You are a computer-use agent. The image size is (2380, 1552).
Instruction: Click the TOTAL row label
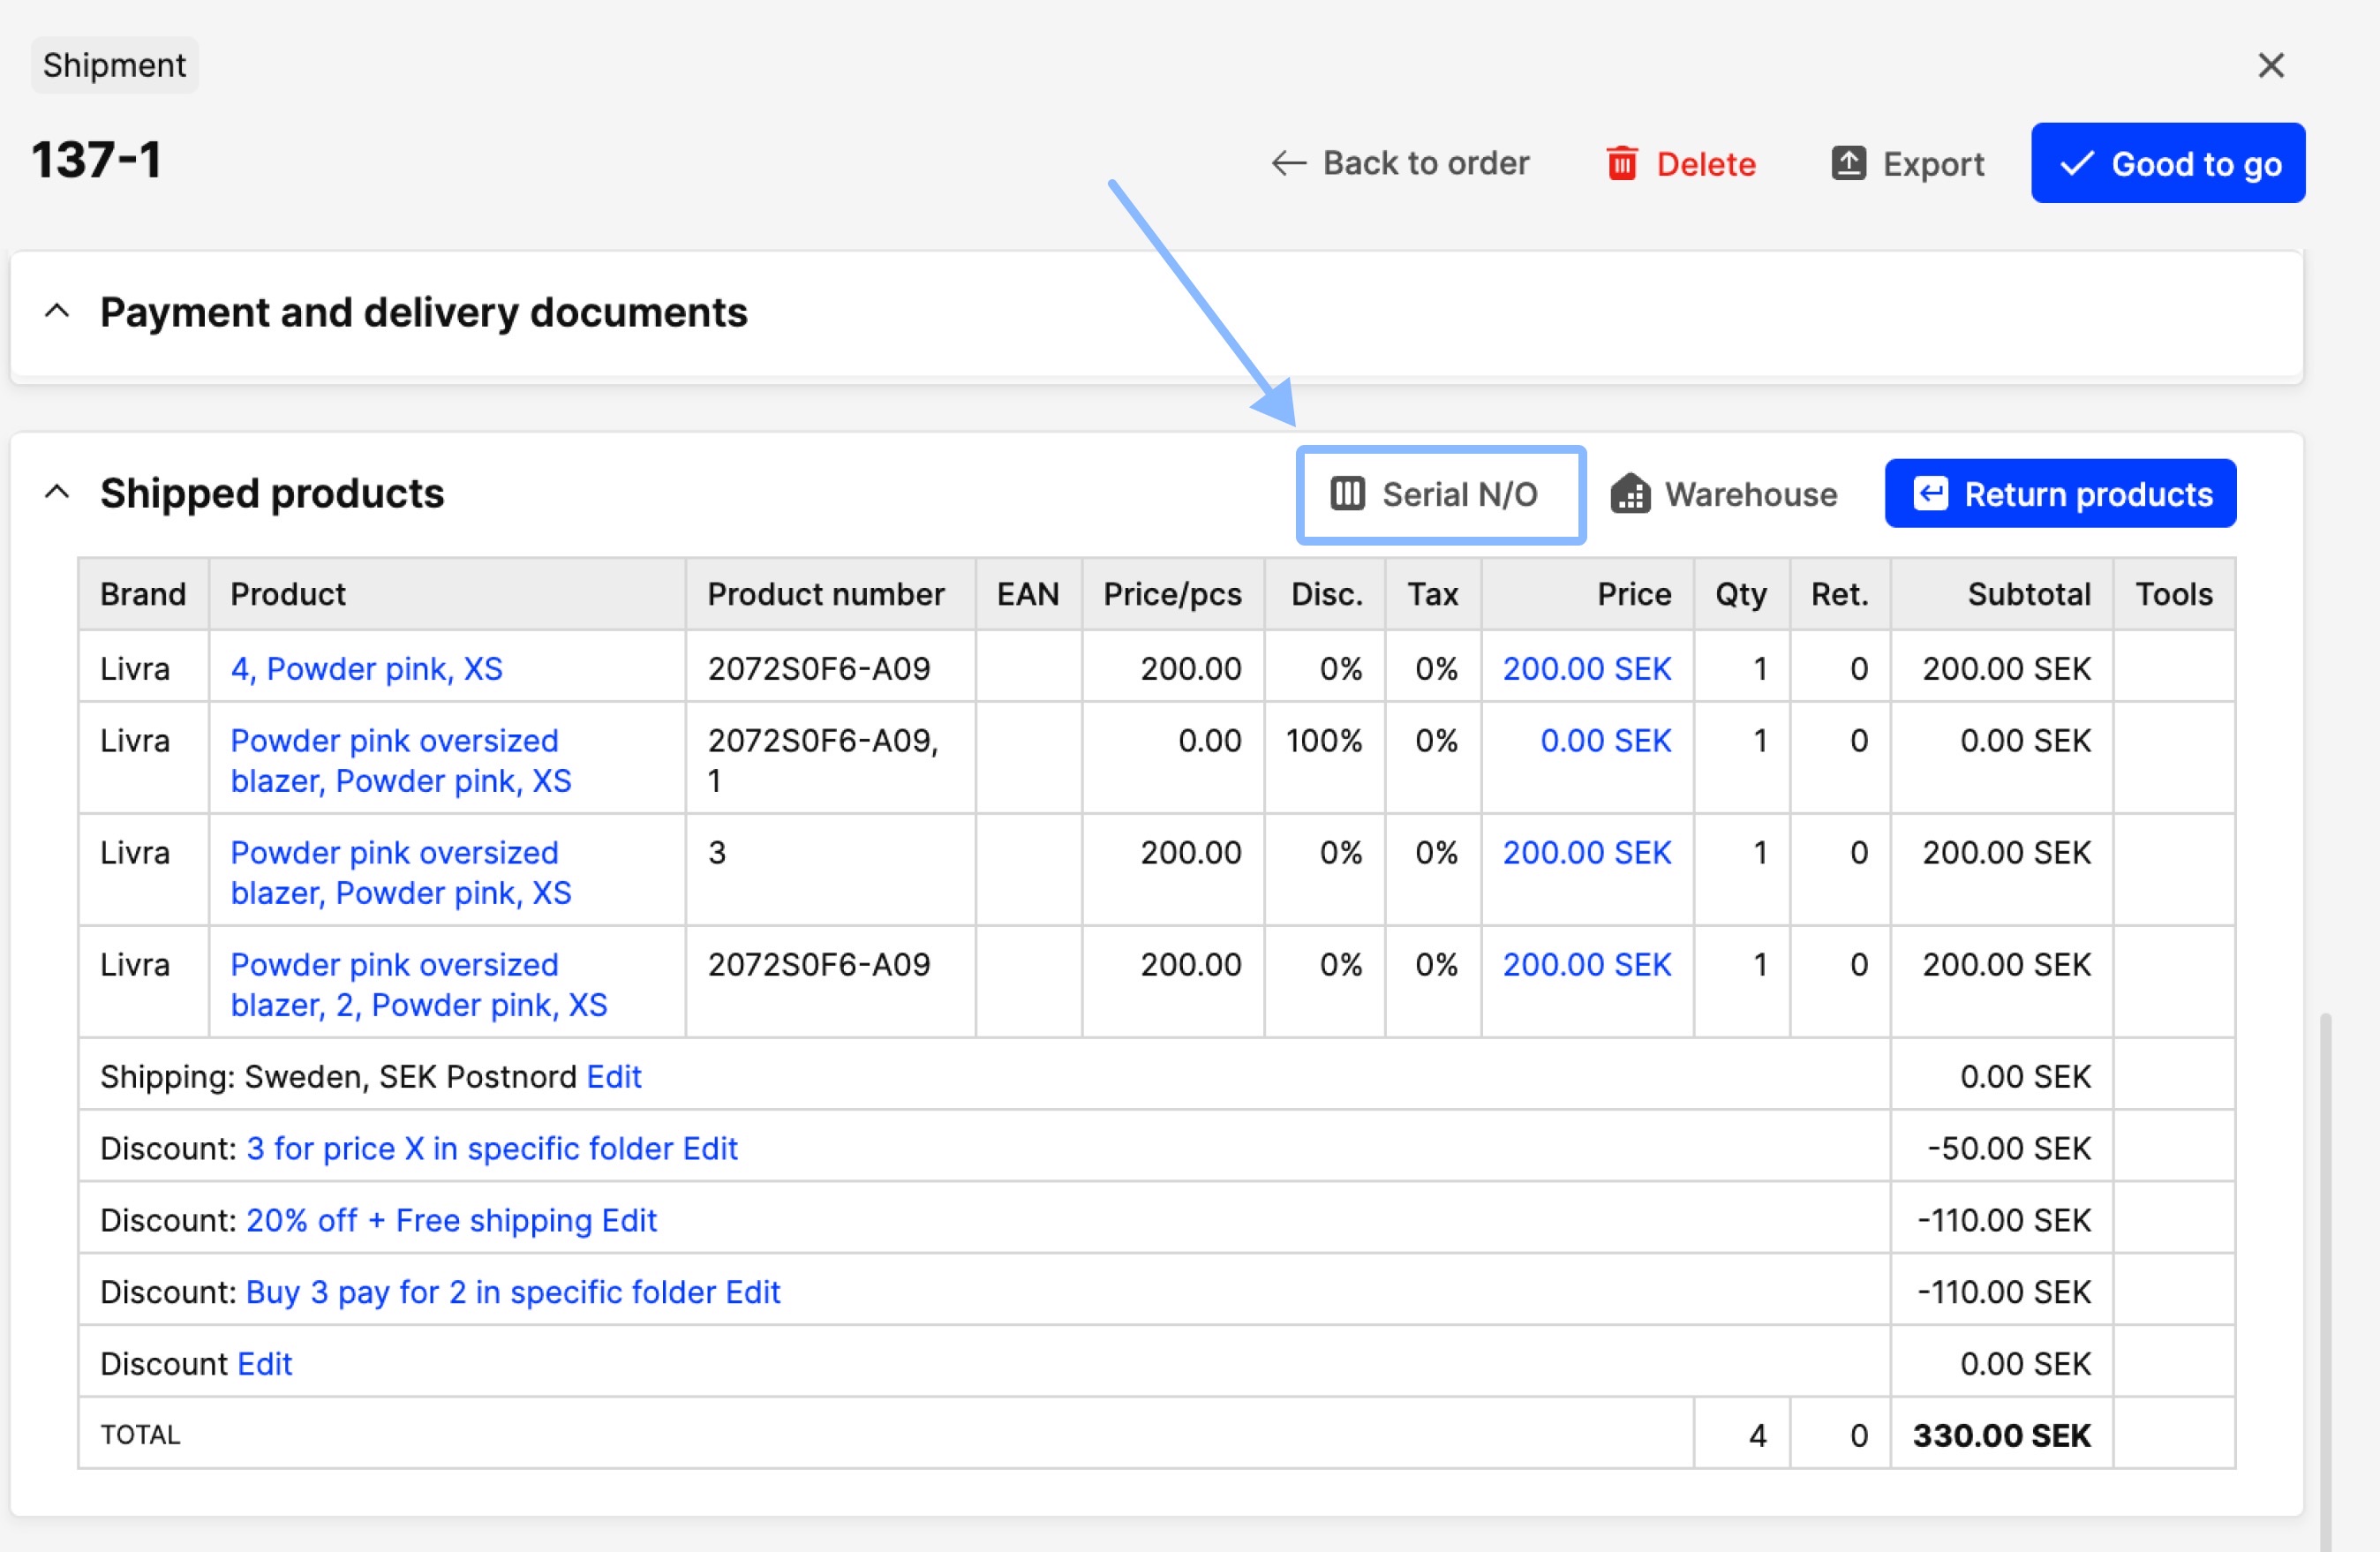pyautogui.click(x=140, y=1436)
